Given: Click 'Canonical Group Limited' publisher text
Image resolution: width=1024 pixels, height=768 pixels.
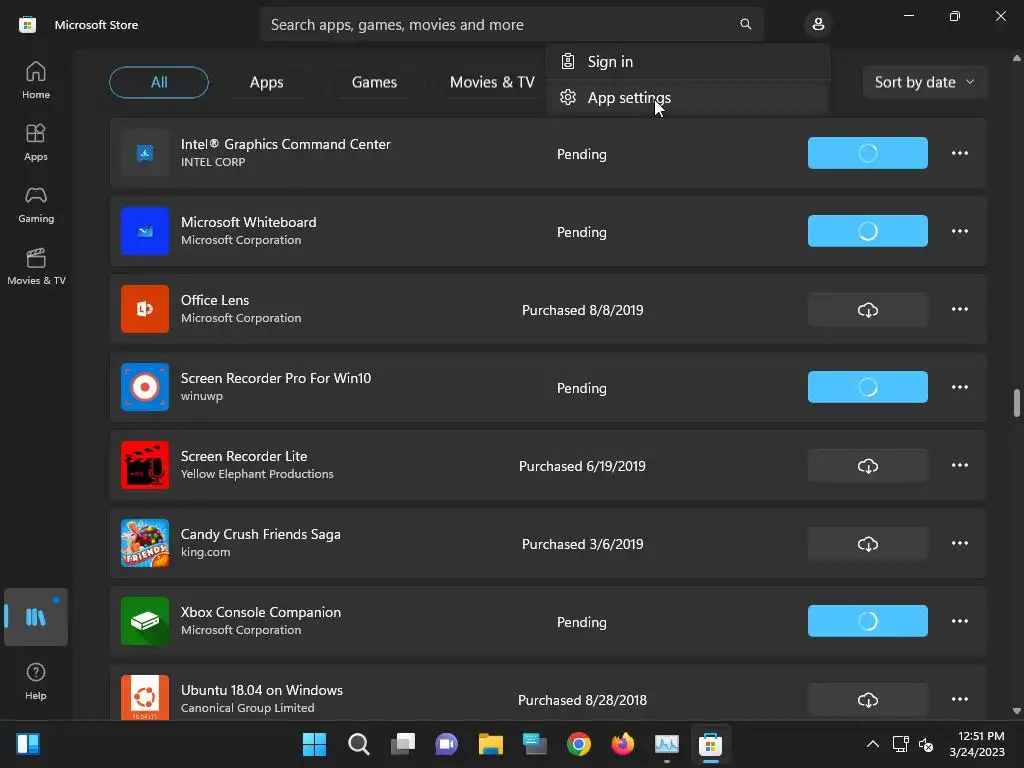Looking at the screenshot, I should tap(248, 708).
